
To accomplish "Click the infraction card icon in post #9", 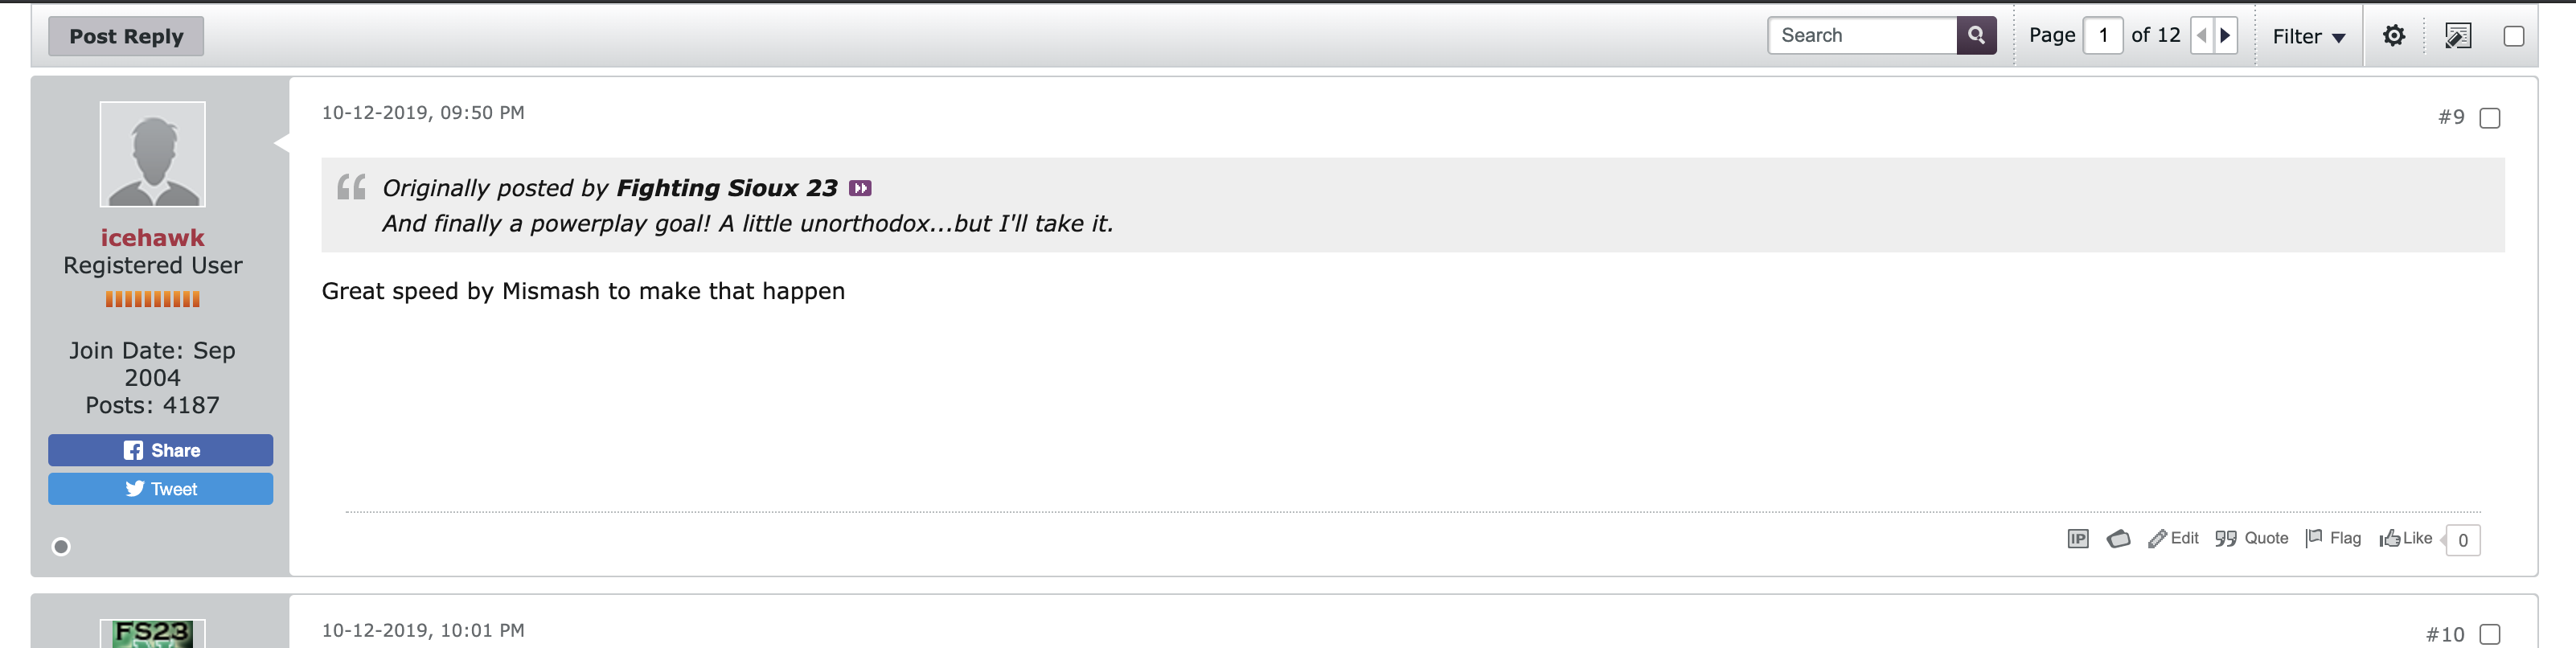I will point(2118,539).
